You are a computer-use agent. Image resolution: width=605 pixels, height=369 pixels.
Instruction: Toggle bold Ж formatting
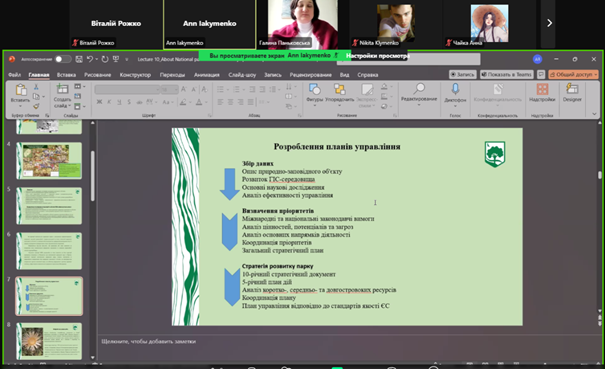point(99,102)
